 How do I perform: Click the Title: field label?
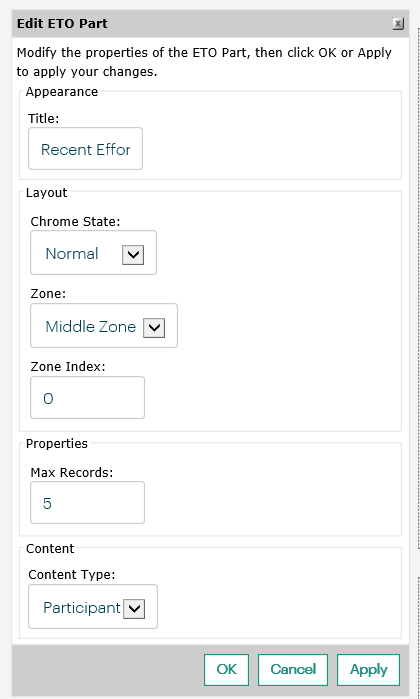click(44, 119)
